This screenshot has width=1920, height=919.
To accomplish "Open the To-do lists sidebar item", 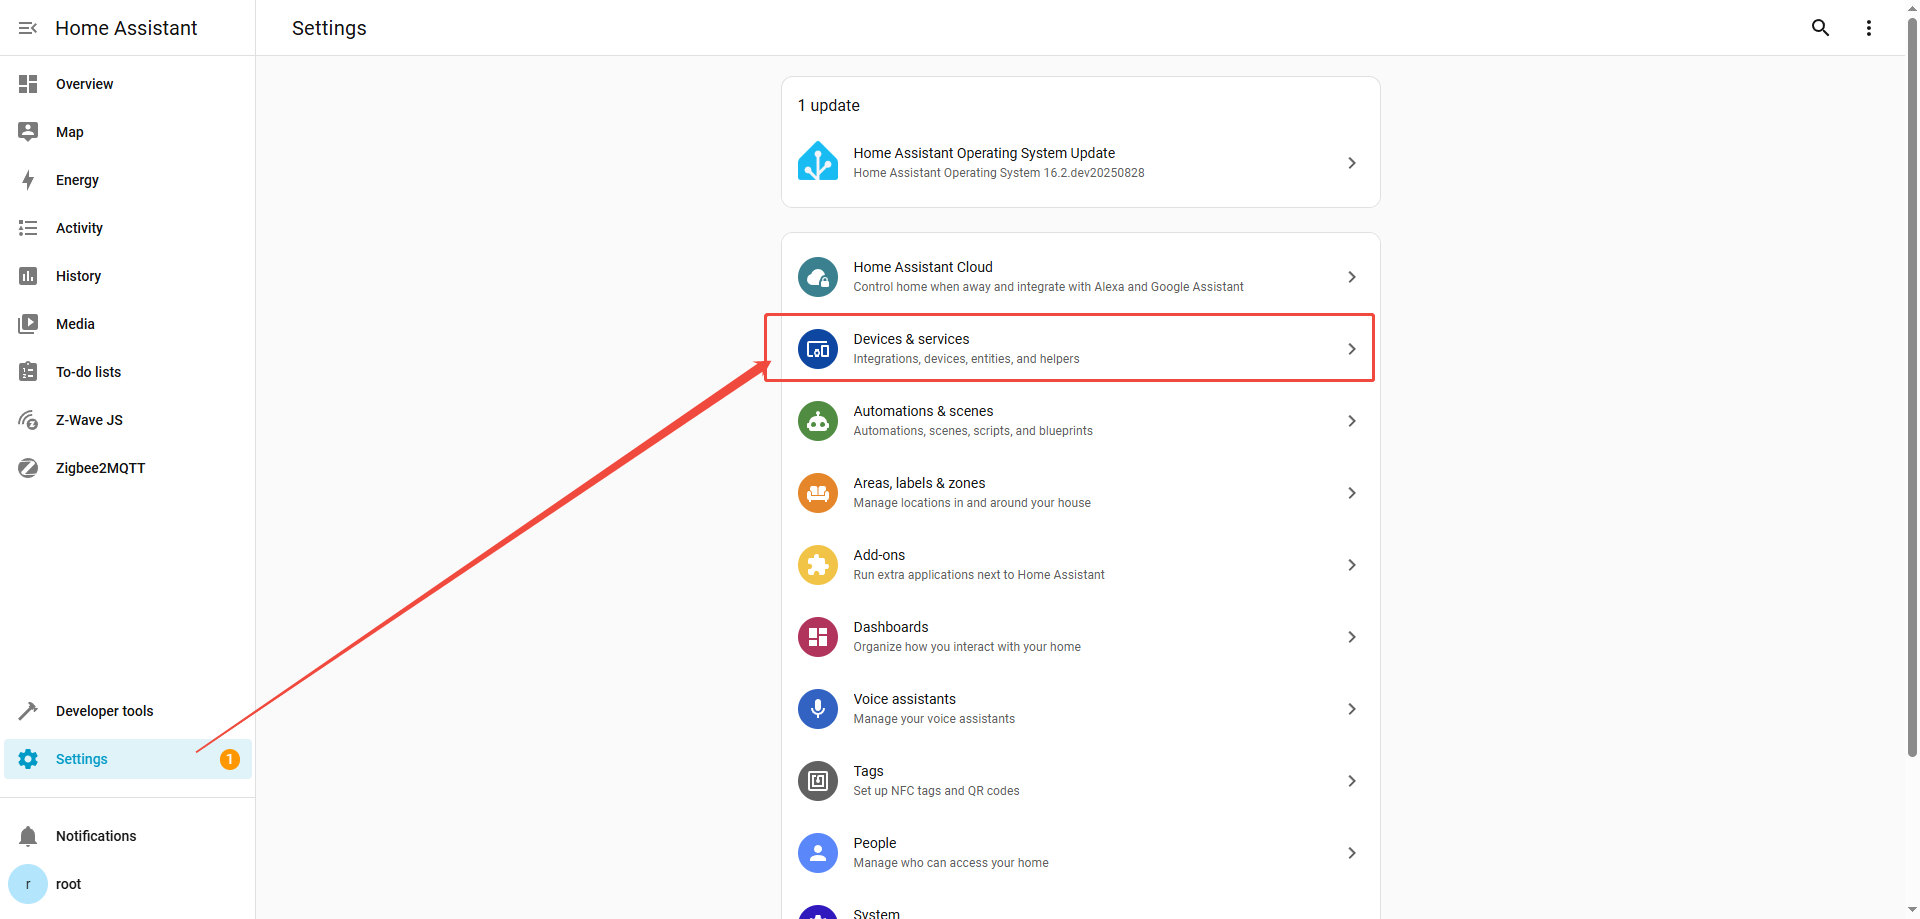I will [88, 372].
